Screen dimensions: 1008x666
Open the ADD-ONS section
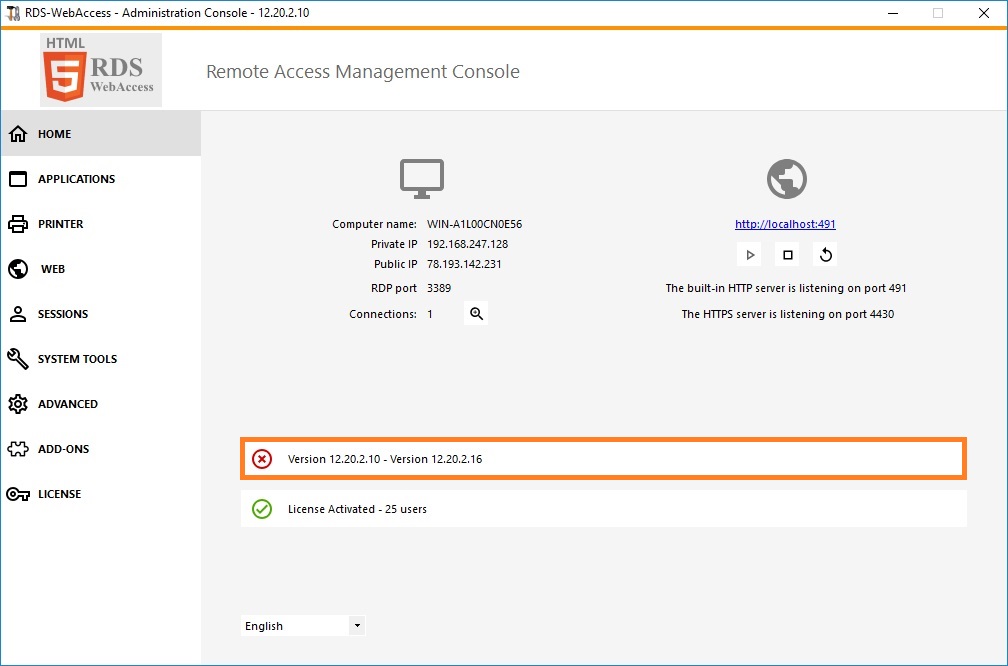coord(64,449)
